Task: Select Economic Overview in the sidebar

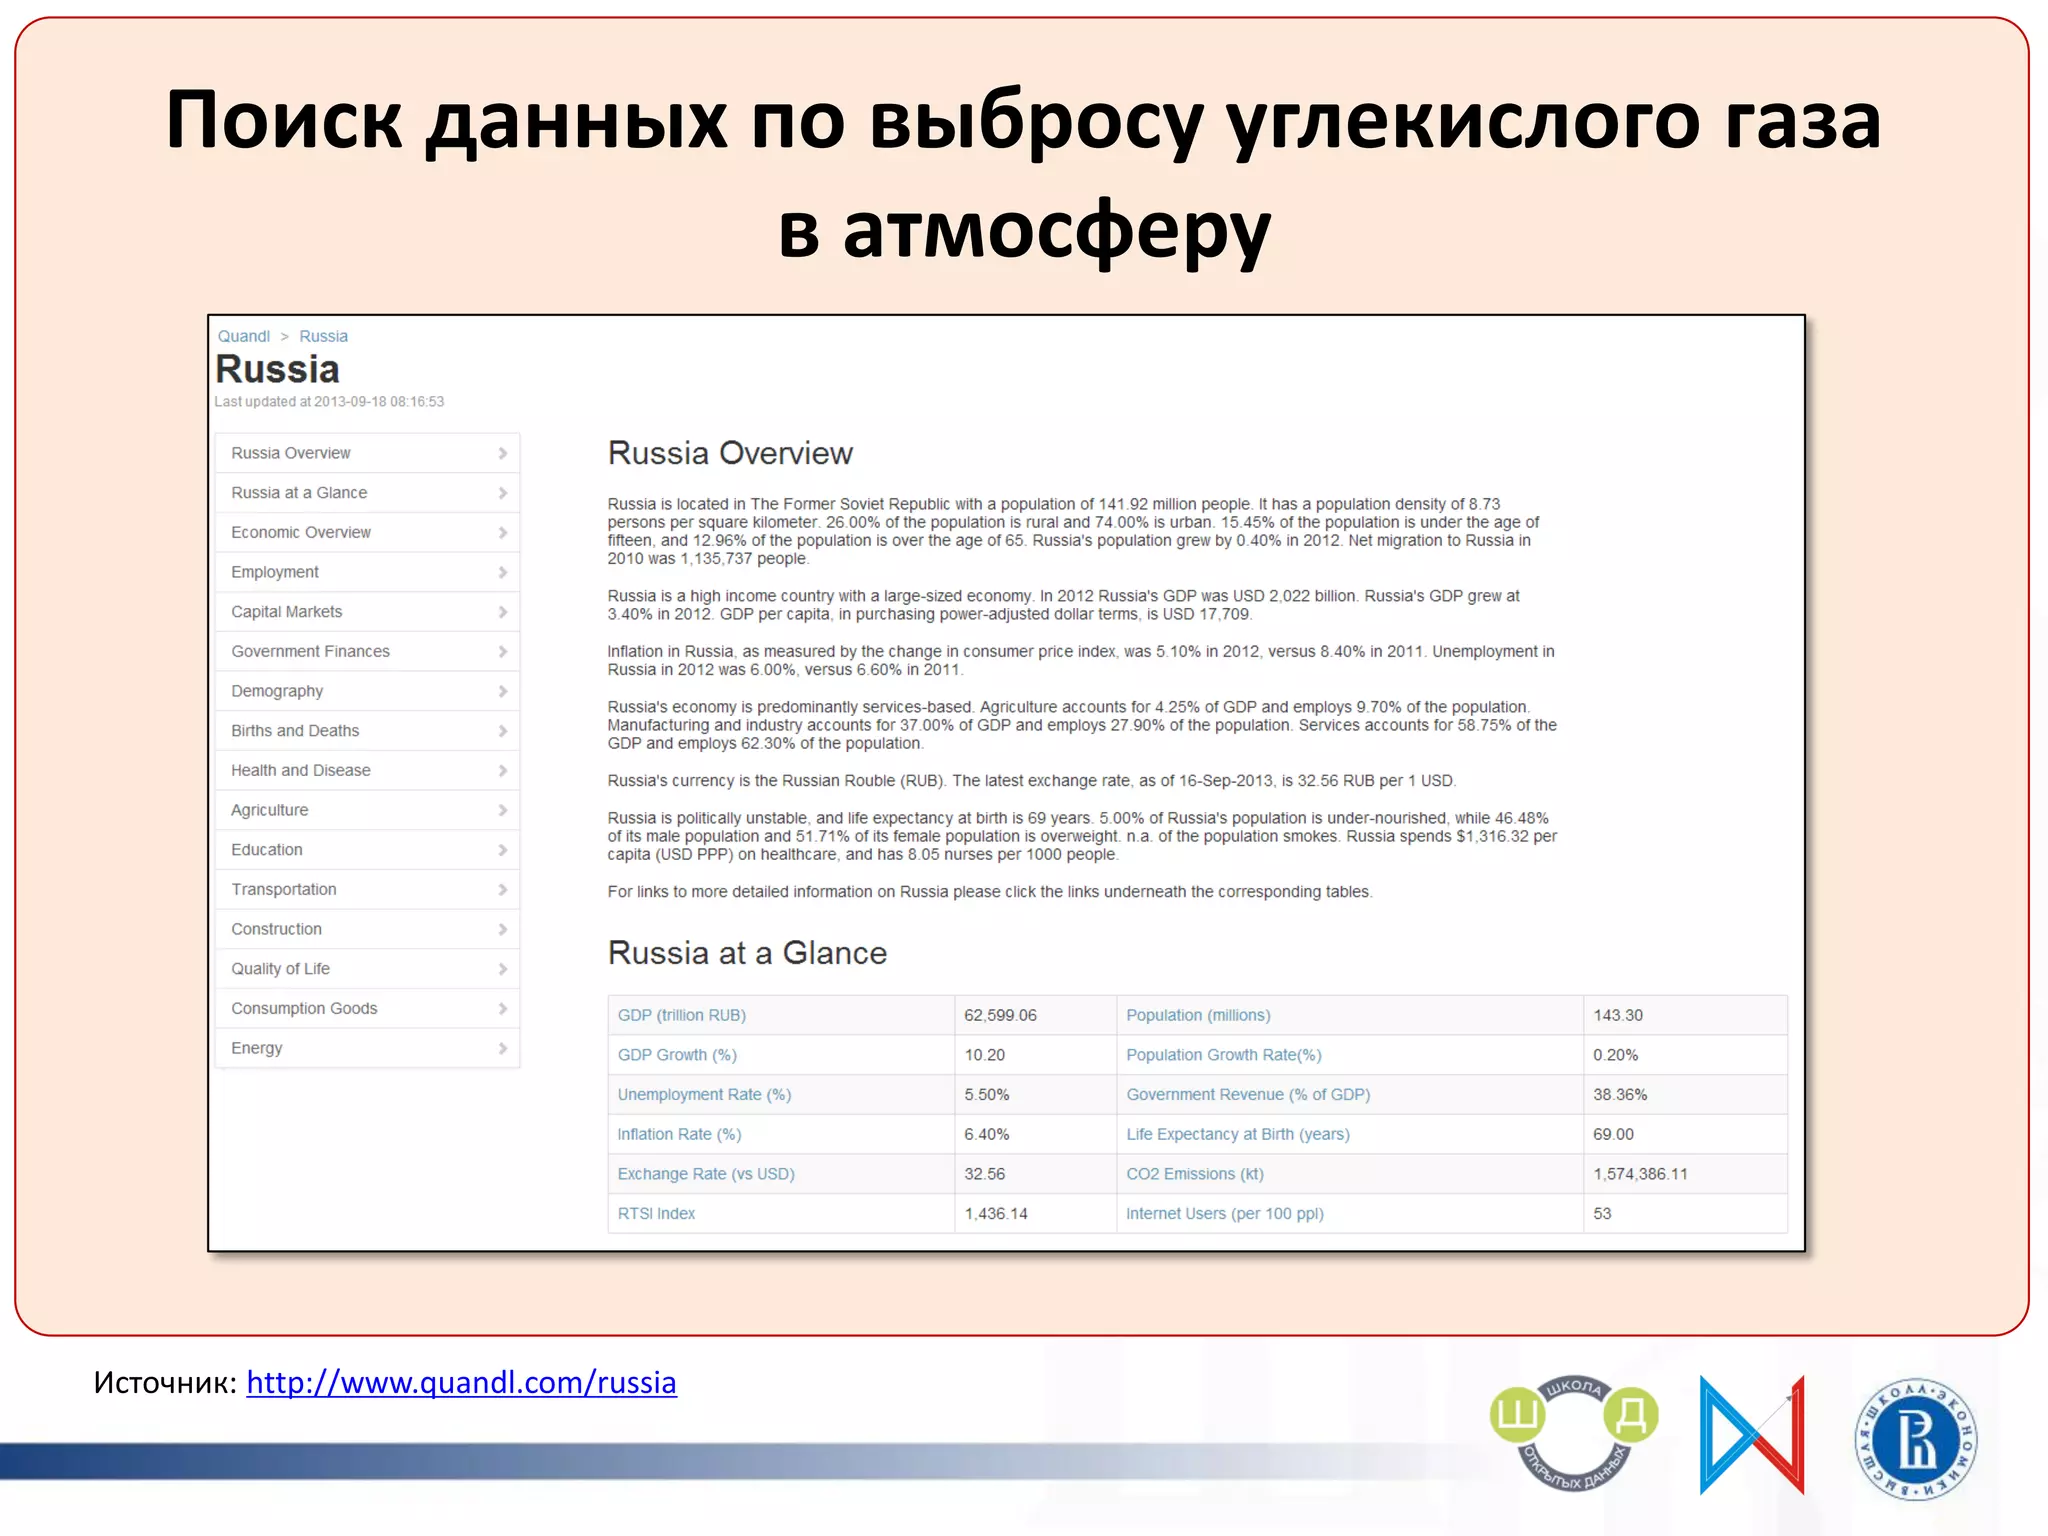Action: pyautogui.click(x=367, y=532)
